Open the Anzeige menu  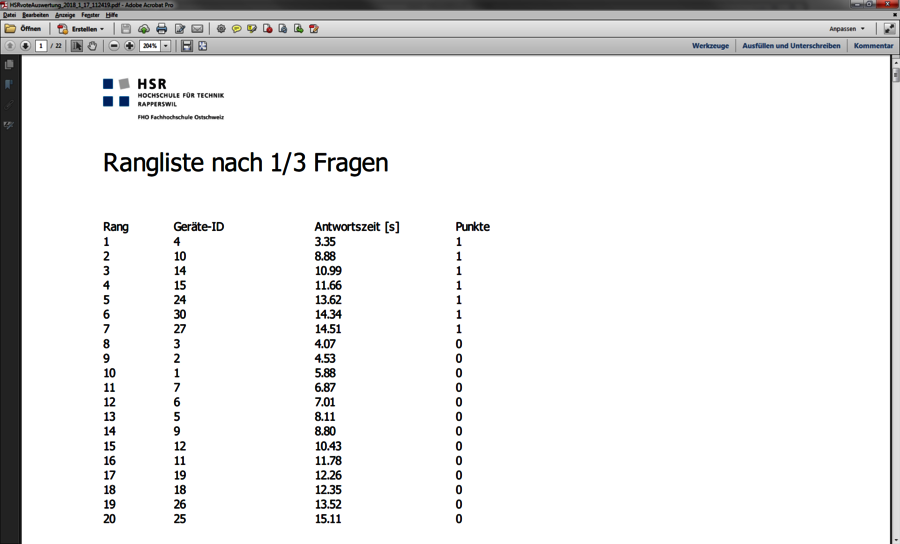[x=65, y=15]
